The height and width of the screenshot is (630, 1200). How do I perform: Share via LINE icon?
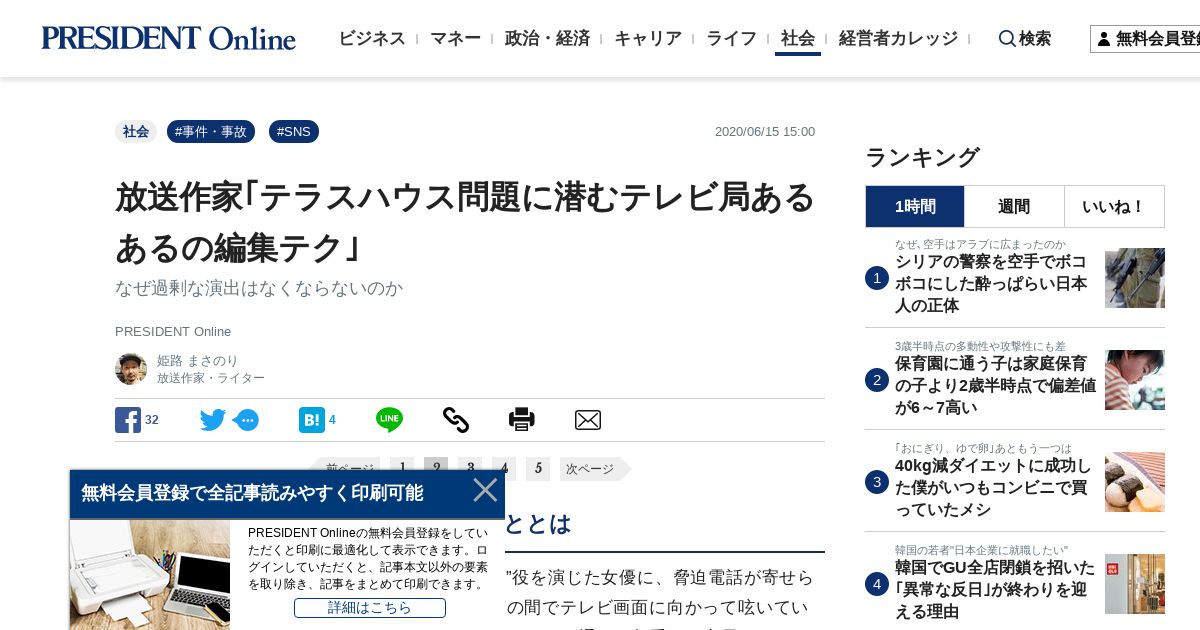coord(389,420)
